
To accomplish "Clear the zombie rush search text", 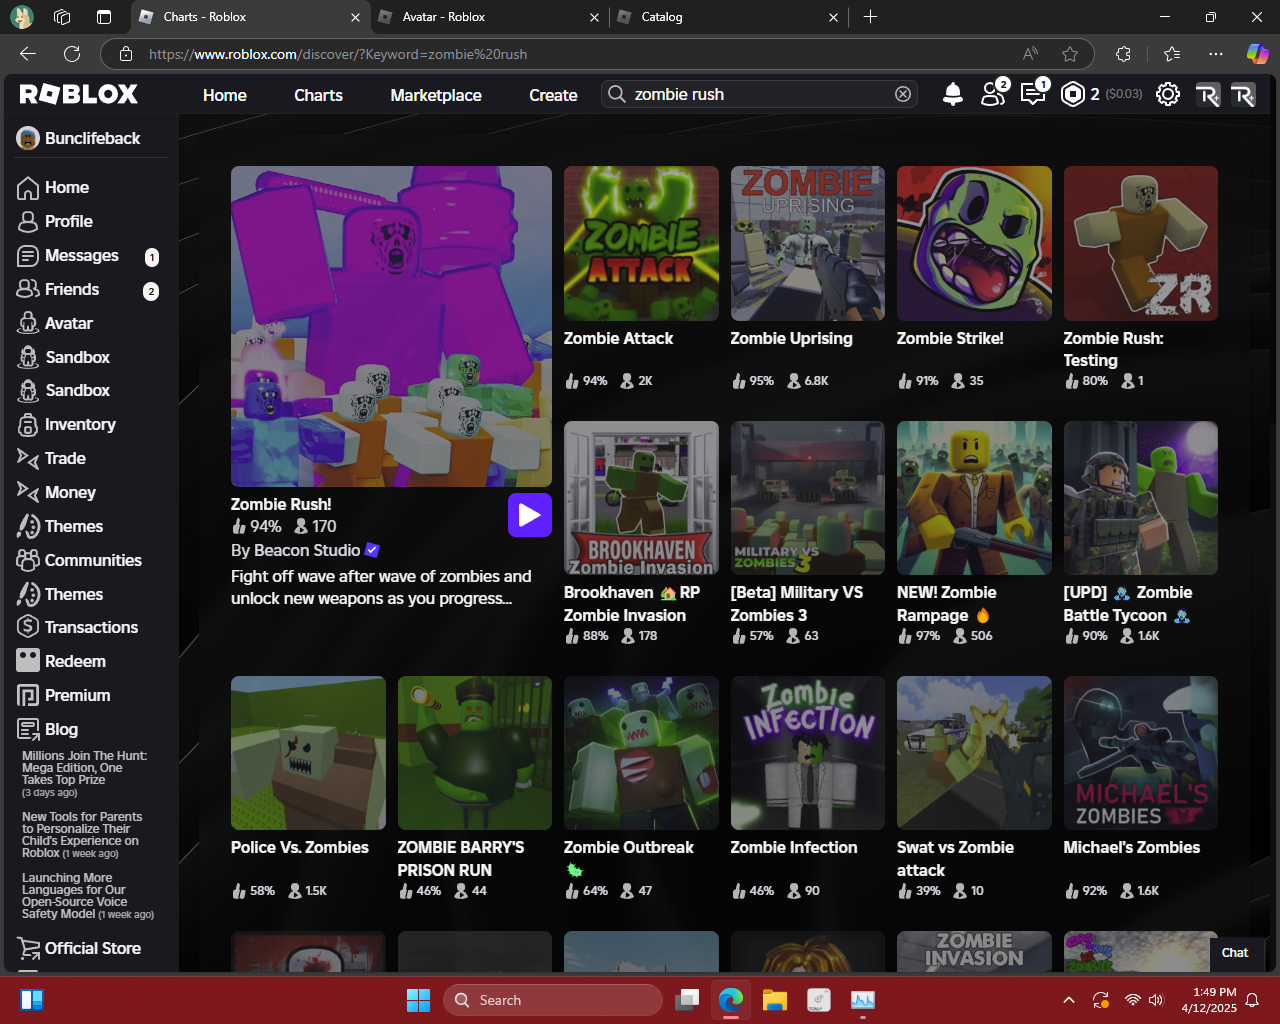I will coord(903,94).
